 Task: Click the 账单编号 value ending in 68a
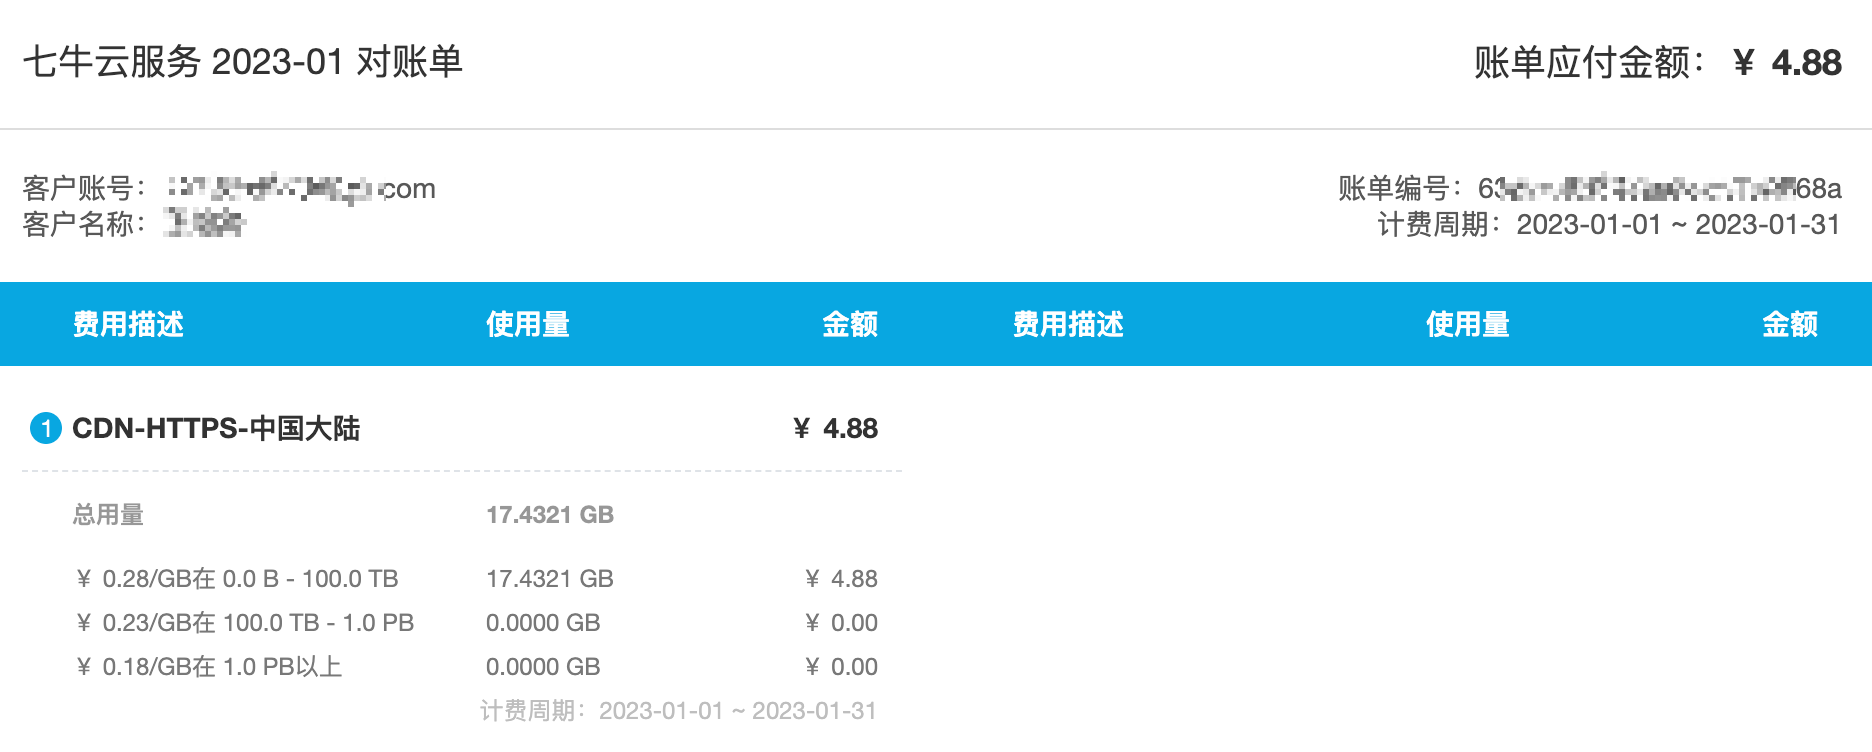[x=1660, y=188]
